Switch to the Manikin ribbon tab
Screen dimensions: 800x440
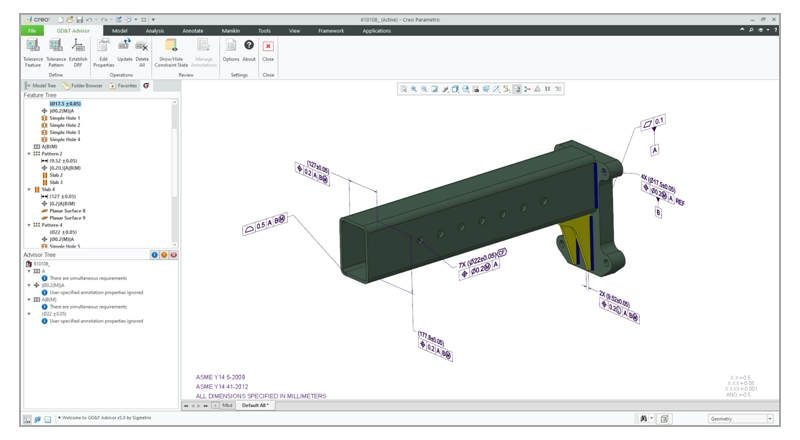point(231,31)
